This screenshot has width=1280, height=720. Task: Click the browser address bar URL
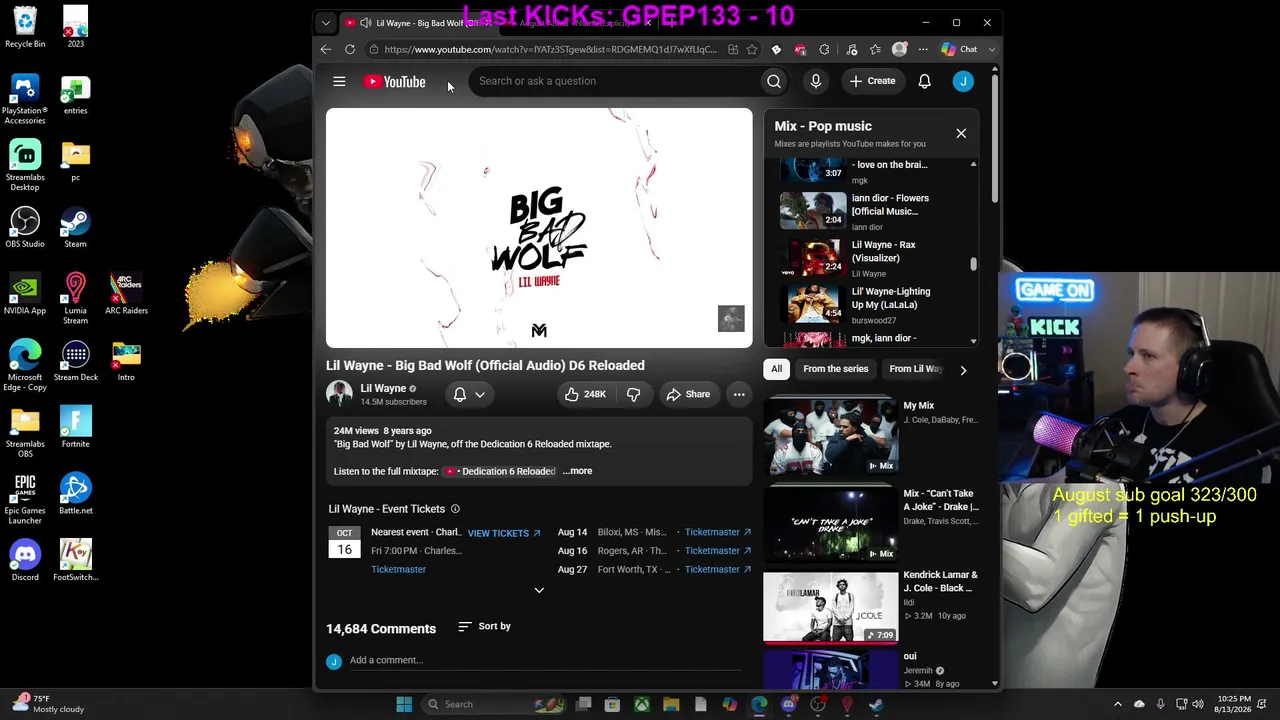point(550,49)
